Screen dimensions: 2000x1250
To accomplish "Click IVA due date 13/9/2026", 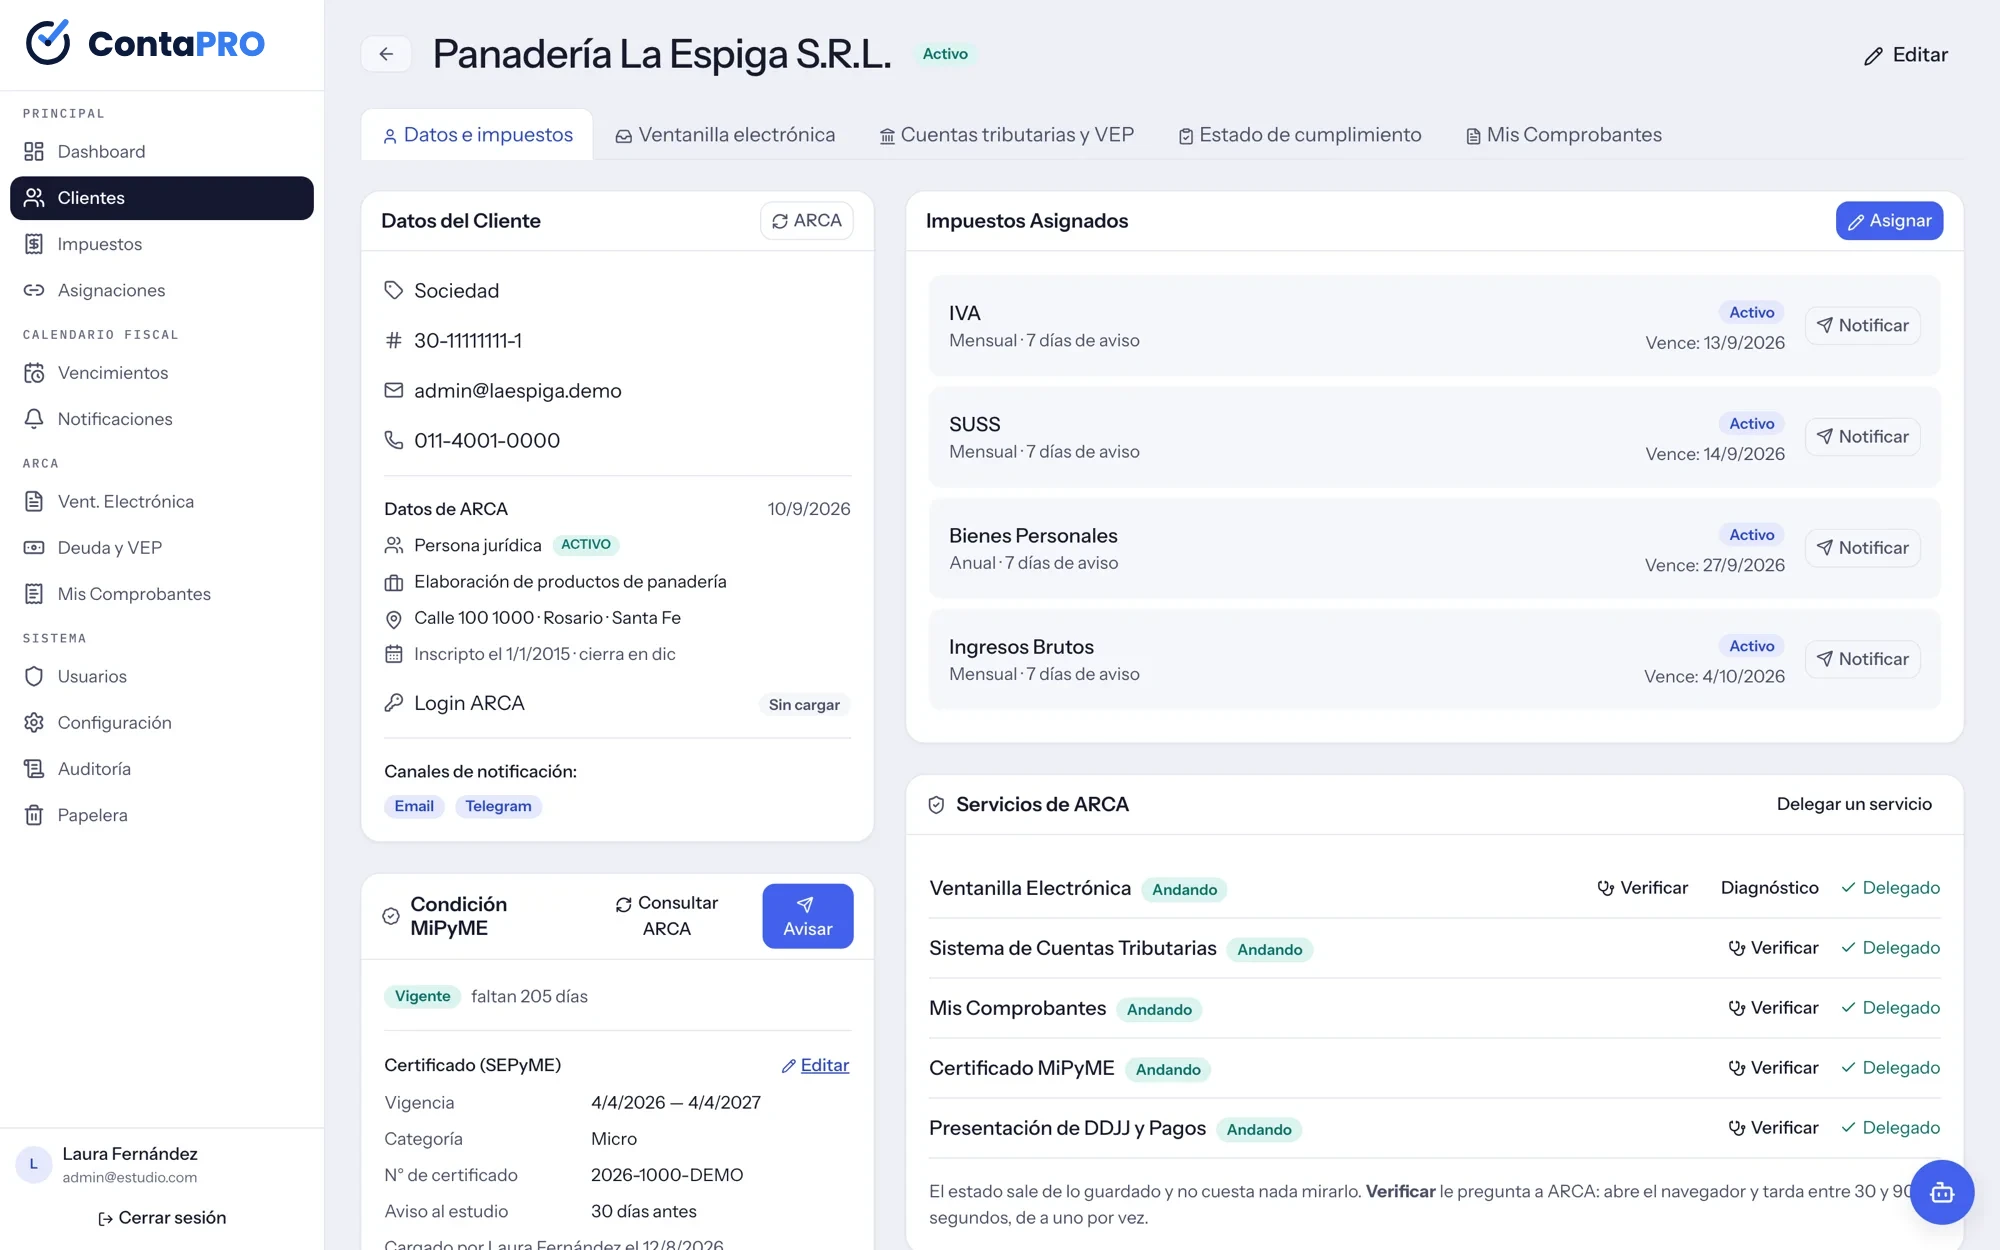I will [1715, 343].
